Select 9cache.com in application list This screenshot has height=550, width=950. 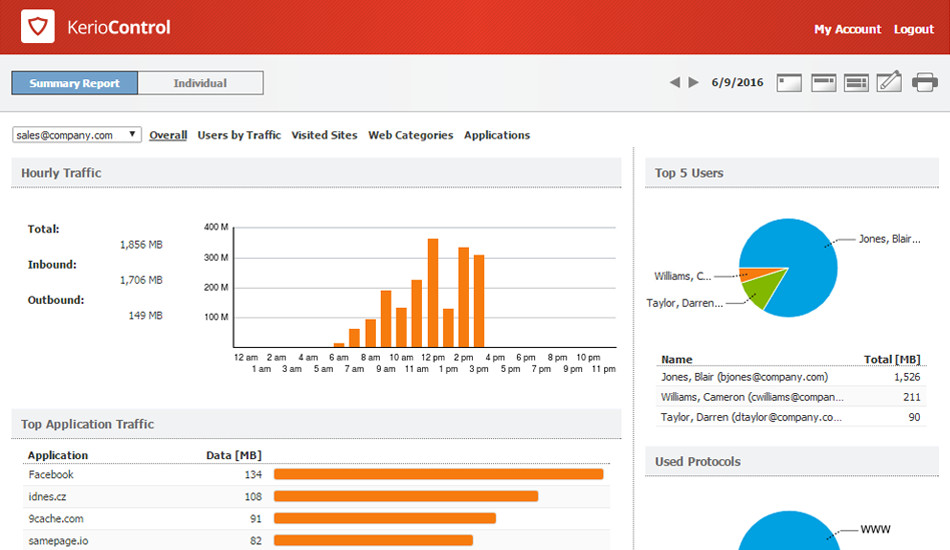click(x=56, y=519)
